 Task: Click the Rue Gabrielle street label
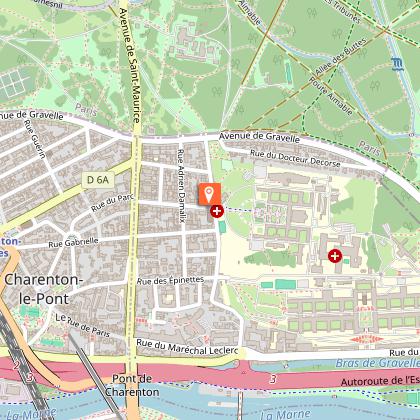pyautogui.click(x=73, y=243)
